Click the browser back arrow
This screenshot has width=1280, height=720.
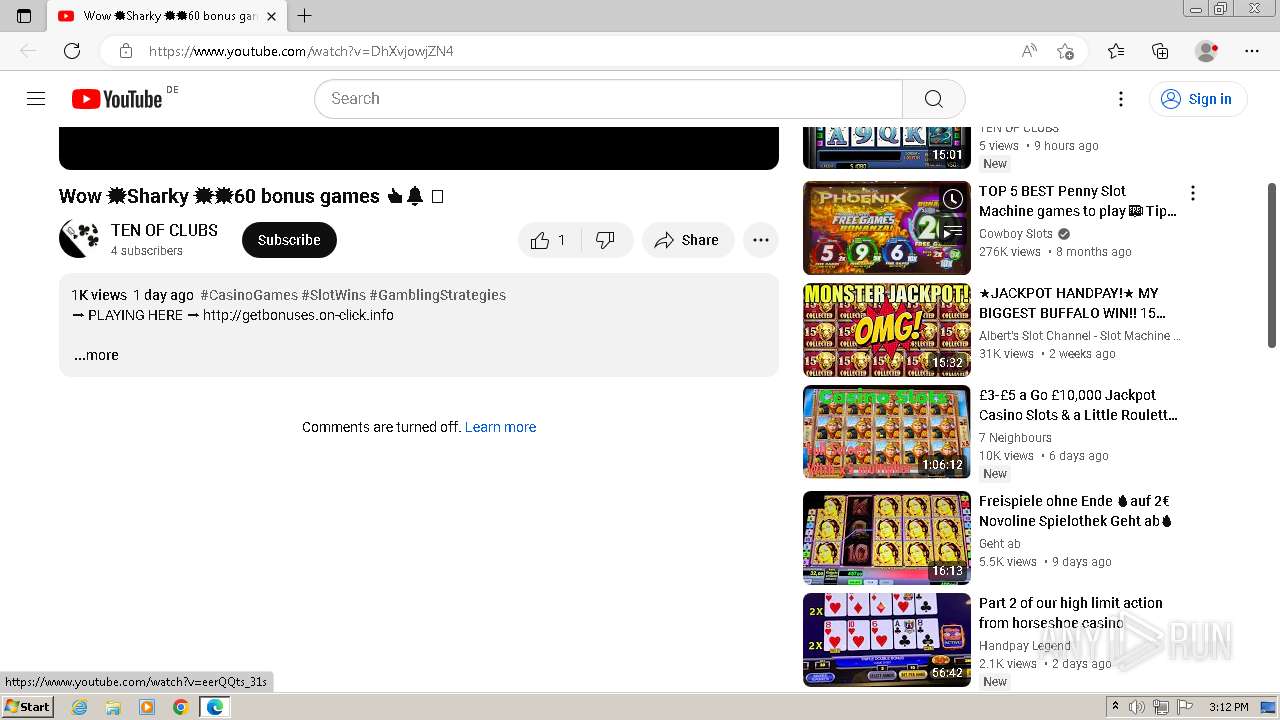coord(28,51)
